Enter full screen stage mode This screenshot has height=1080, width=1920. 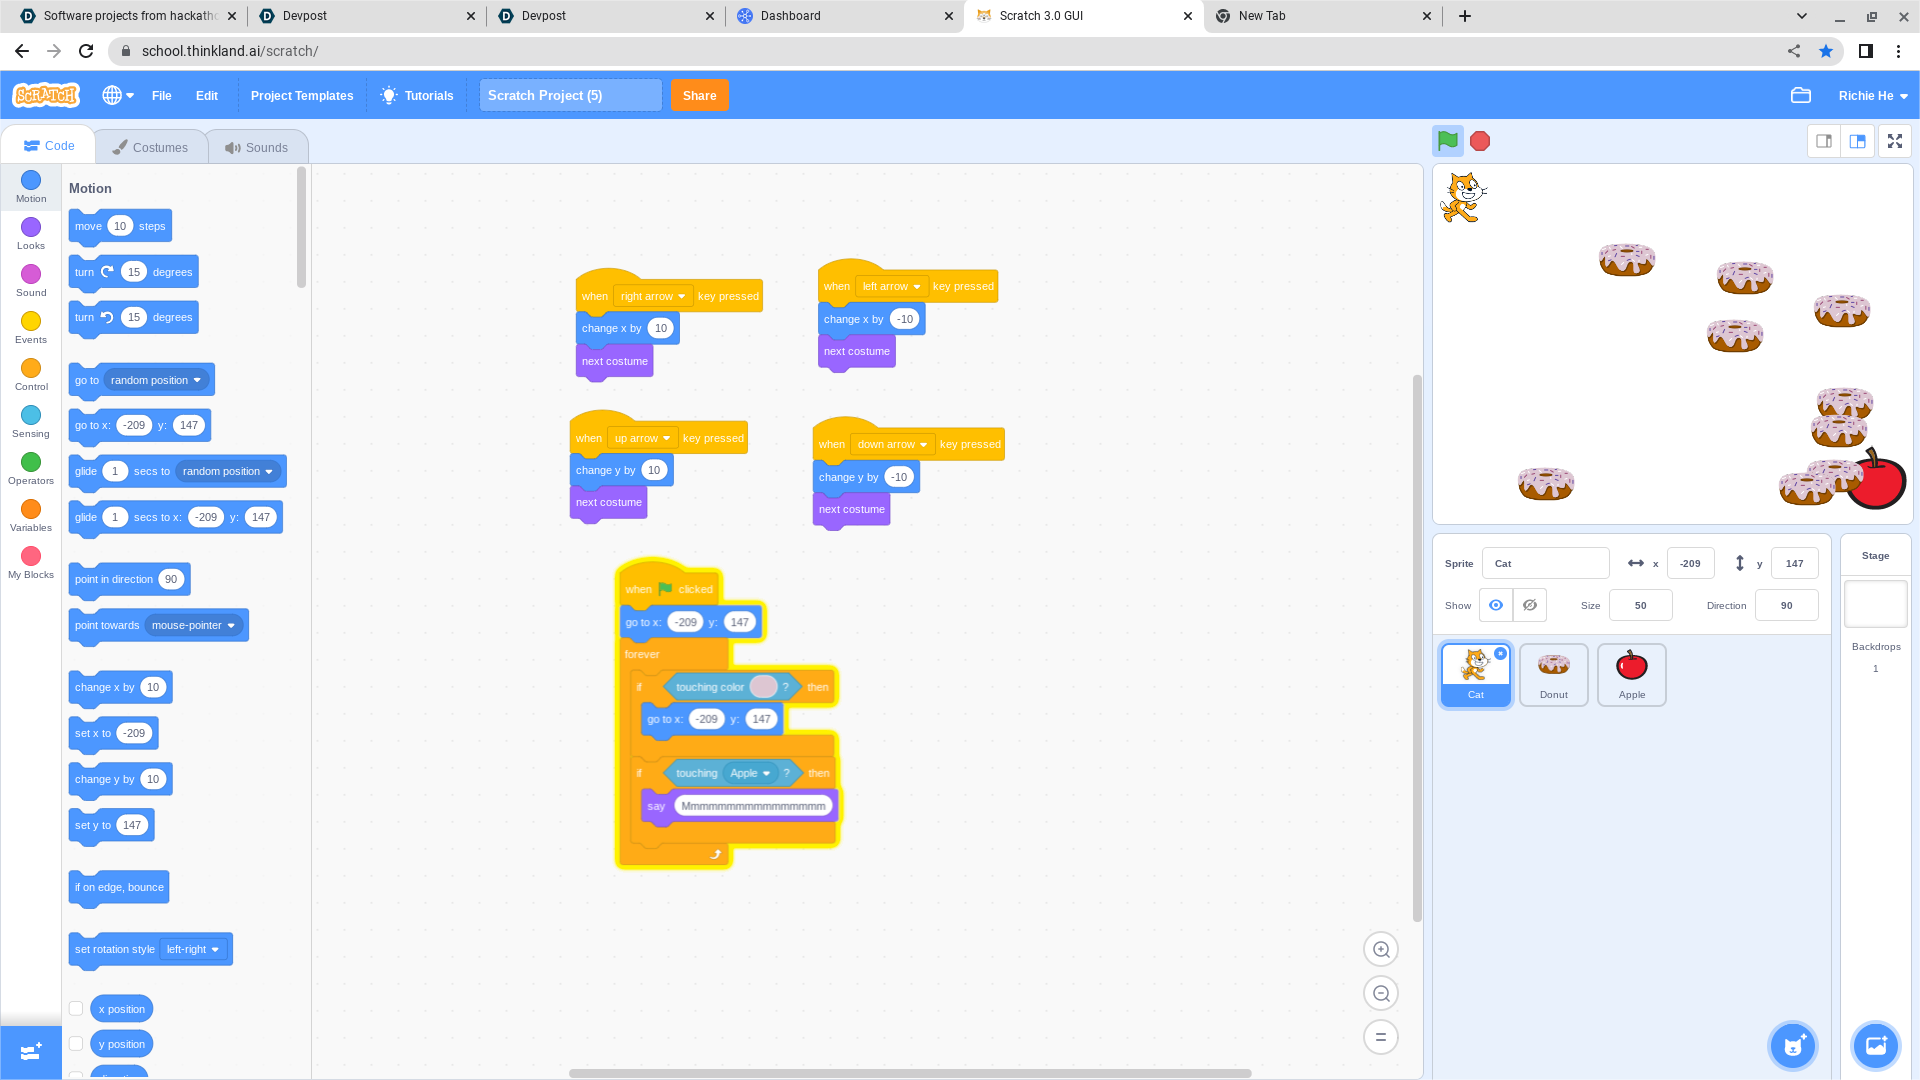tap(1894, 141)
